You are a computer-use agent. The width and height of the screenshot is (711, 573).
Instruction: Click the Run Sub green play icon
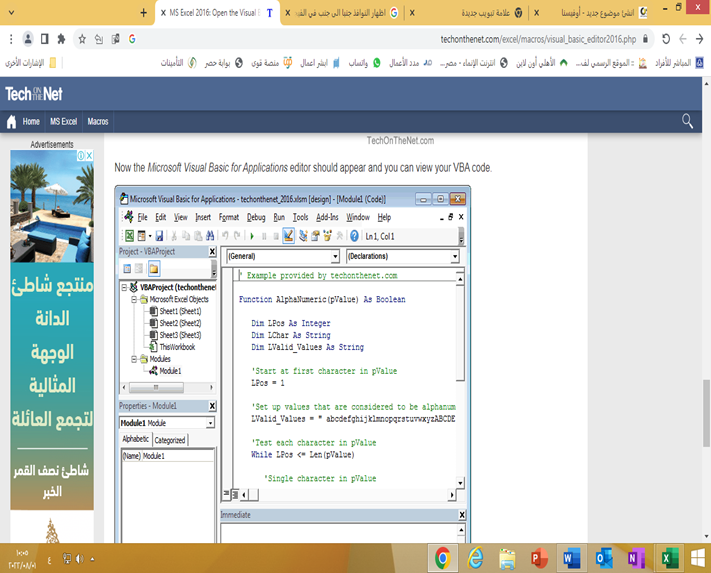(252, 236)
